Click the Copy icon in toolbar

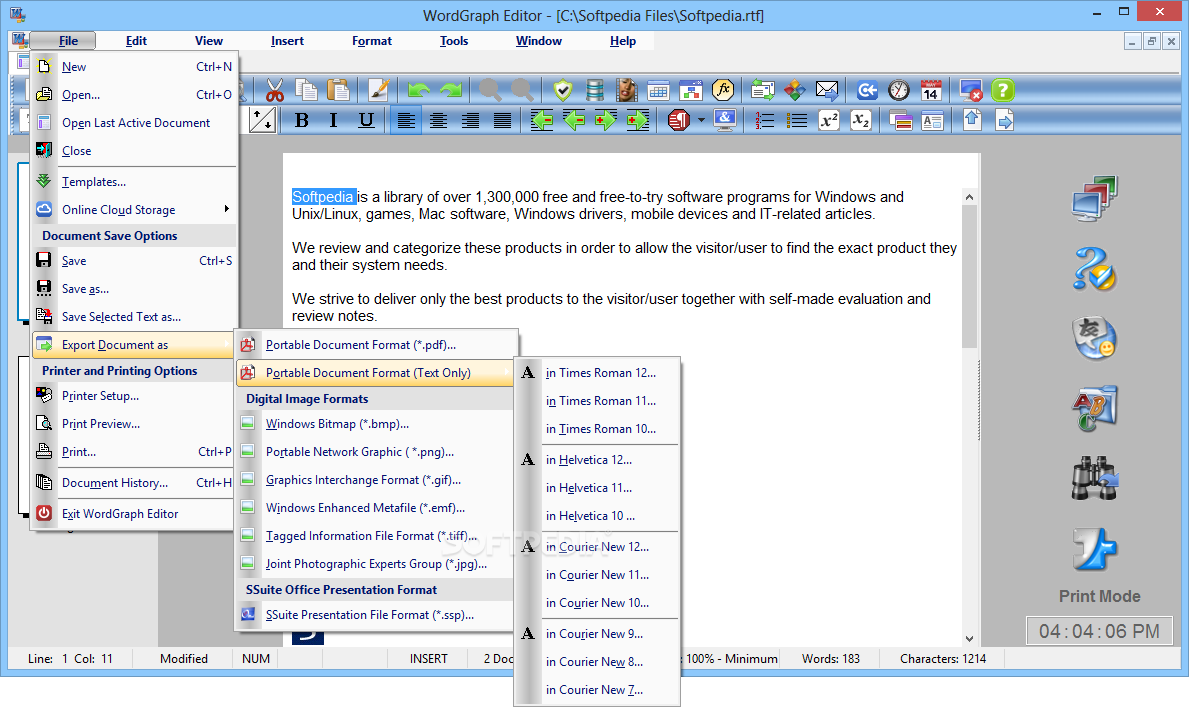pos(306,90)
